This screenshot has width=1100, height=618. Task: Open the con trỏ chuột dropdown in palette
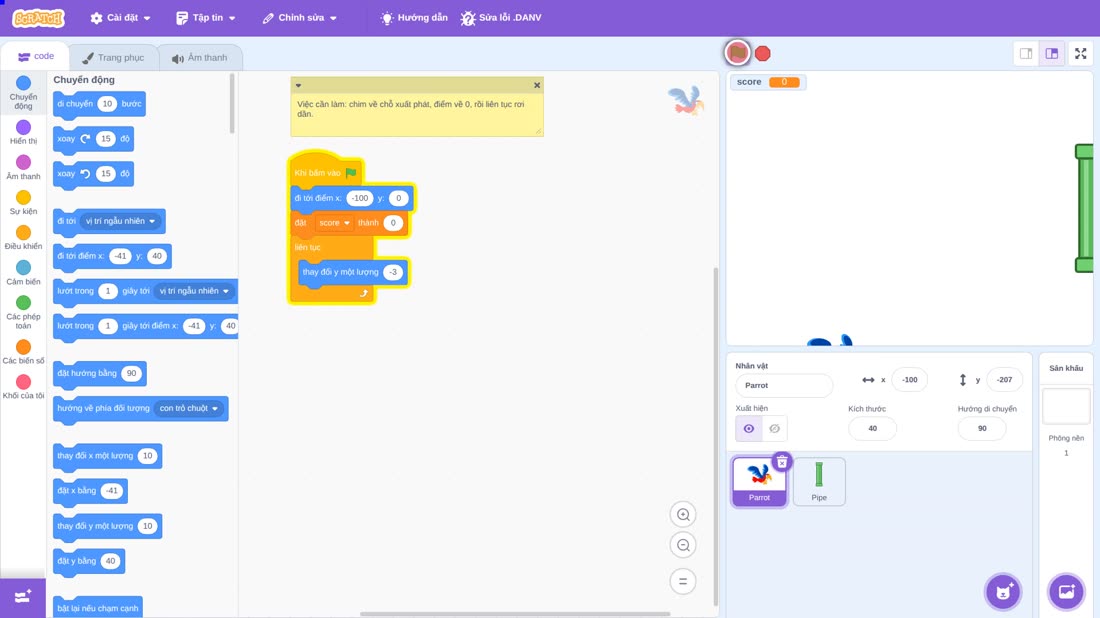[x=189, y=408]
